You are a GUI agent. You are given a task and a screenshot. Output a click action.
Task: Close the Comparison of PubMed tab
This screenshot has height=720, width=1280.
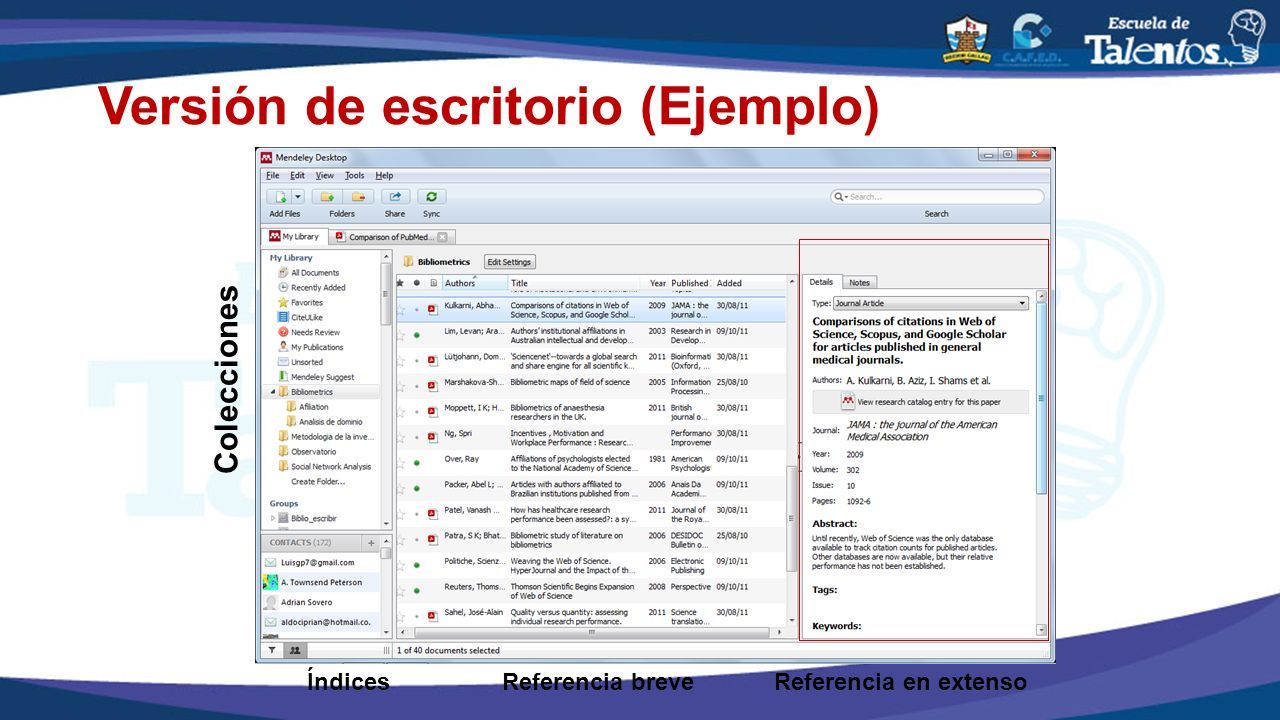tap(443, 237)
